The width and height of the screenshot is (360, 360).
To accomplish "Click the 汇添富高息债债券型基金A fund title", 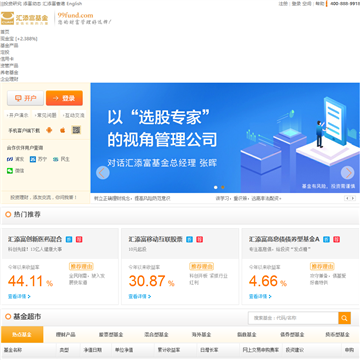I will (284, 239).
